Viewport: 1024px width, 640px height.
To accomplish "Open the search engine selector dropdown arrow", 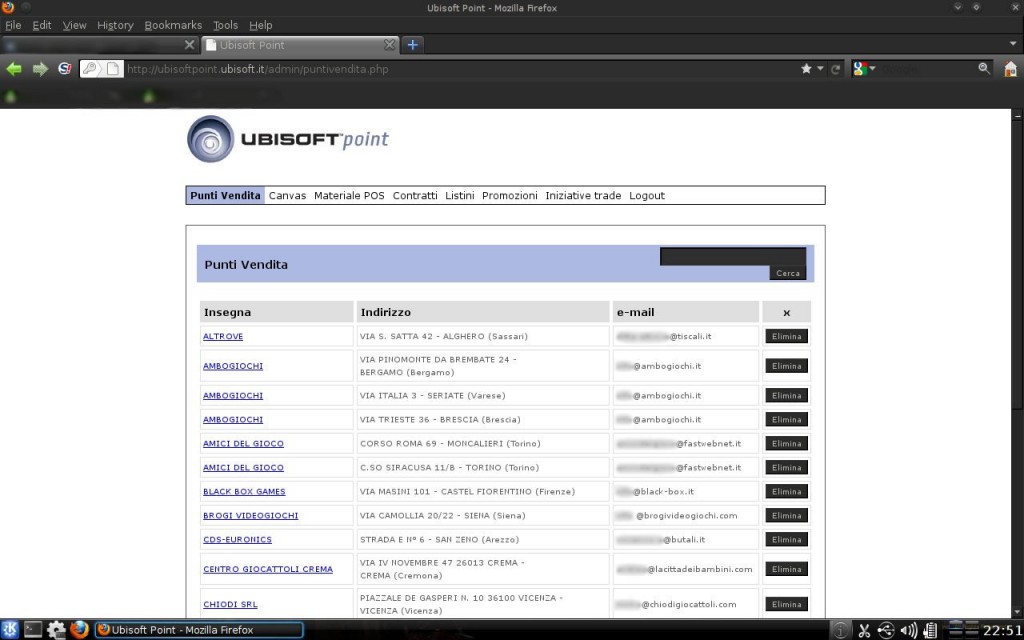I will [872, 69].
